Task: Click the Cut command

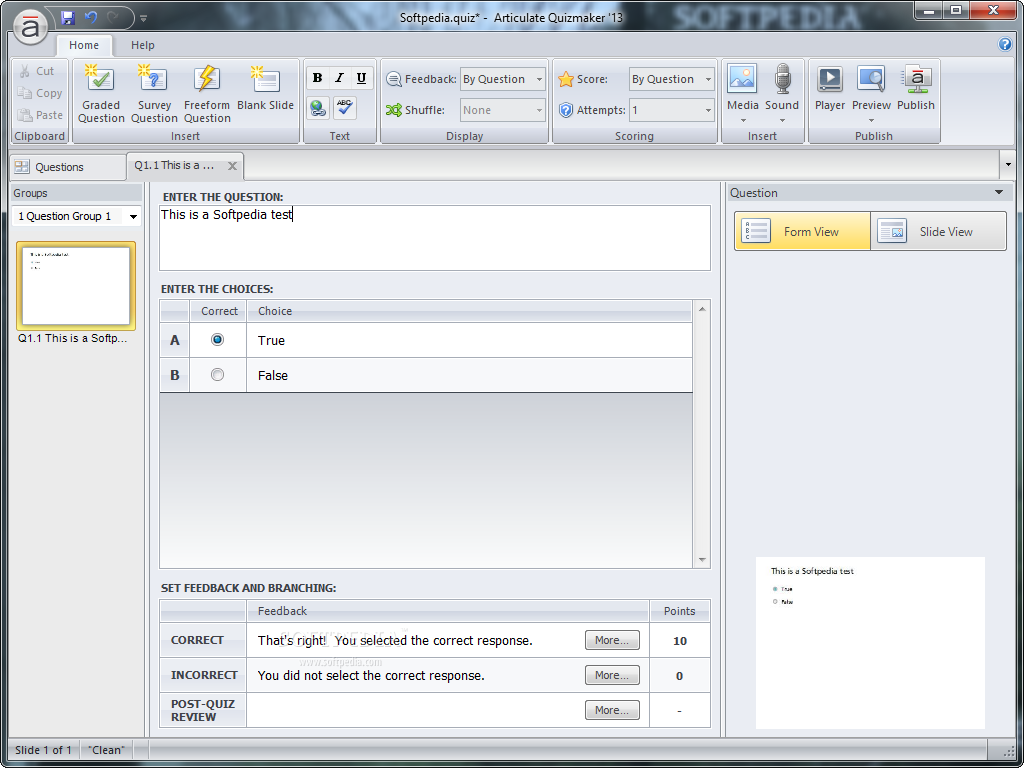Action: pos(37,71)
